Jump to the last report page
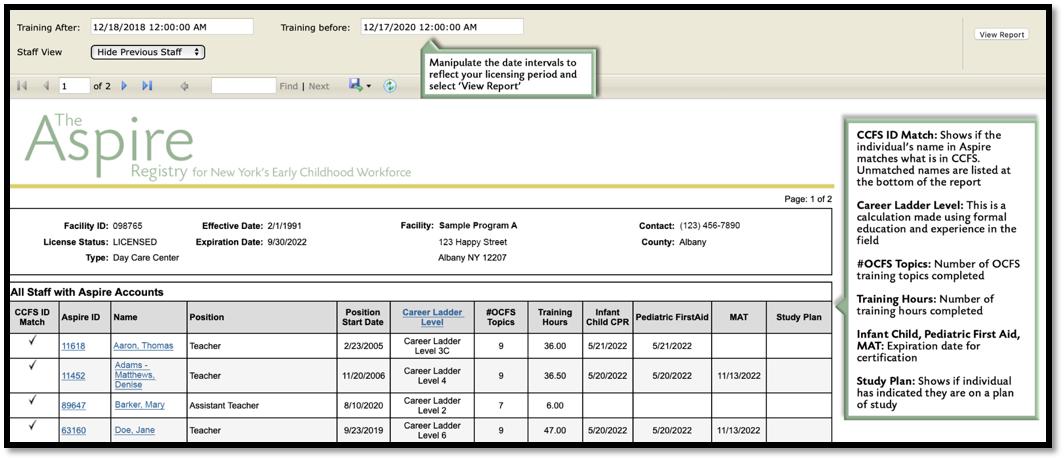The height and width of the screenshot is (460, 1064). [147, 86]
